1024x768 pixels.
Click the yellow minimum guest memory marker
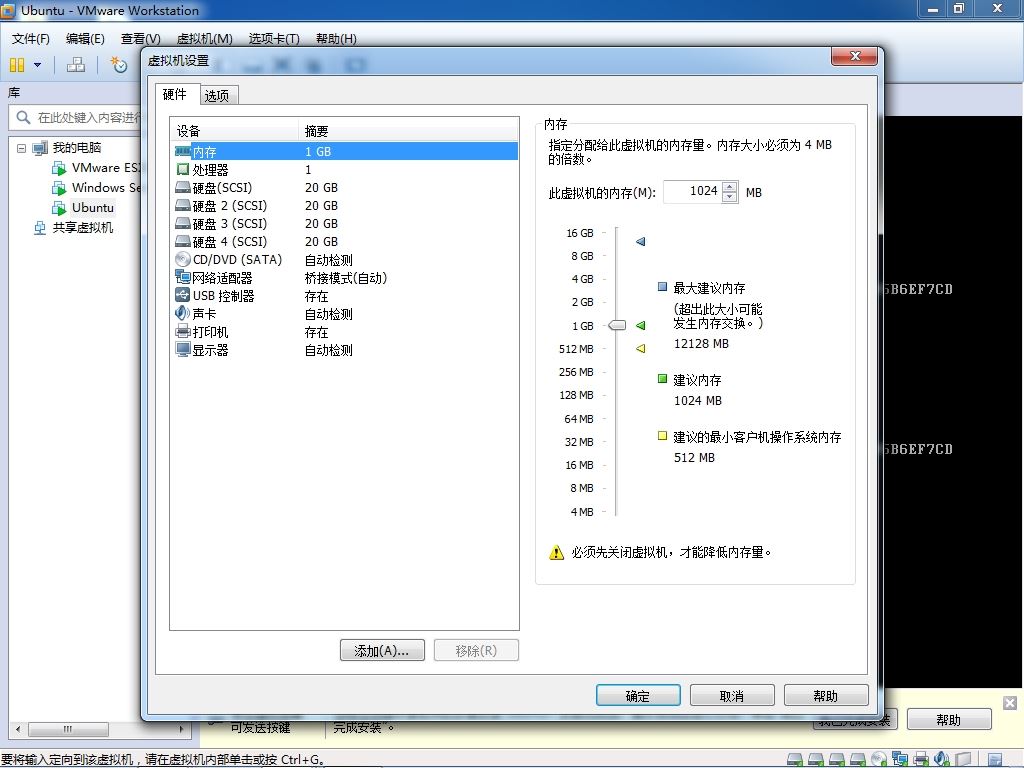(641, 349)
